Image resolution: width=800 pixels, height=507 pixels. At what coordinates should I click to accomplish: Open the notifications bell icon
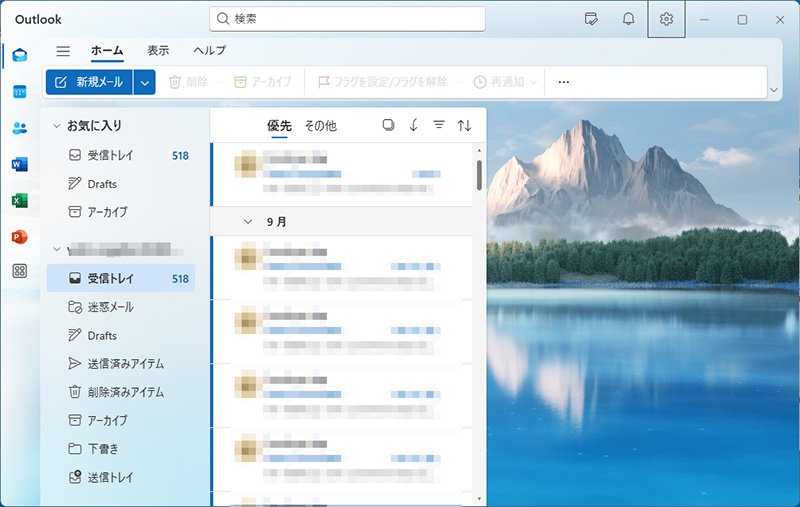628,19
